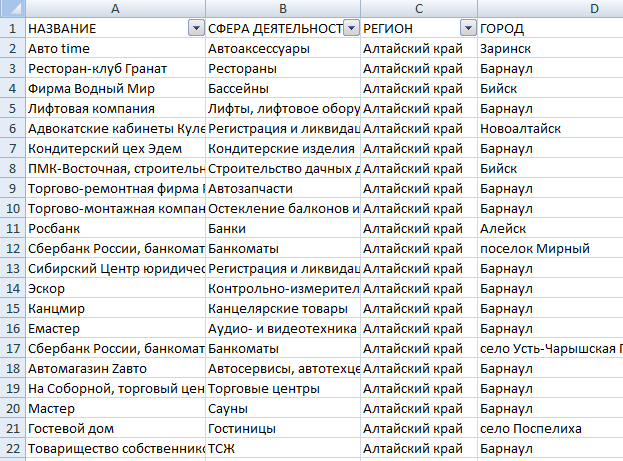Select the село Поспелиха cell
Image resolution: width=623 pixels, height=461 pixels.
point(549,428)
